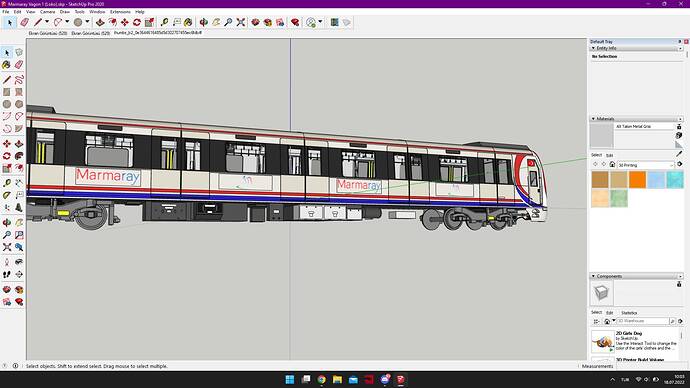Image resolution: width=690 pixels, height=388 pixels.
Task: Open the Camera menu
Action: [48, 12]
